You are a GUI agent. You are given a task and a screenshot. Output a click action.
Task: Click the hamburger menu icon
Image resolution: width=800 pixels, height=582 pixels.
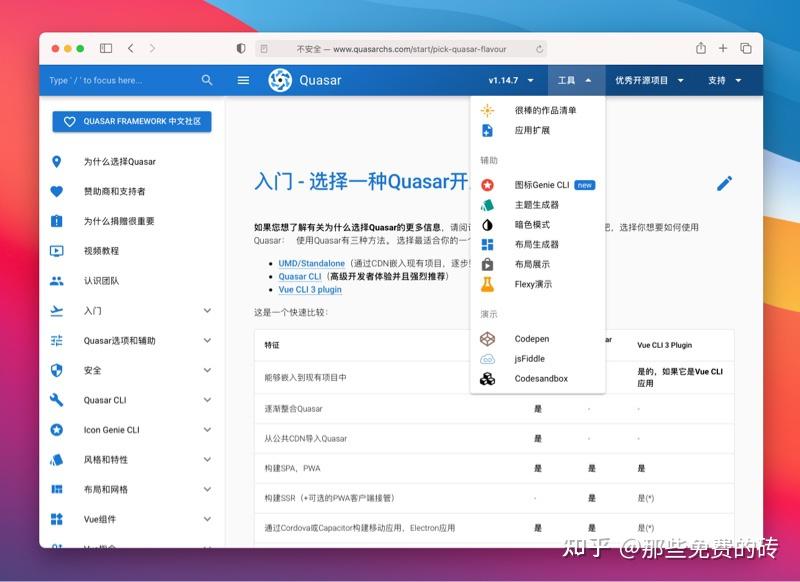(243, 80)
